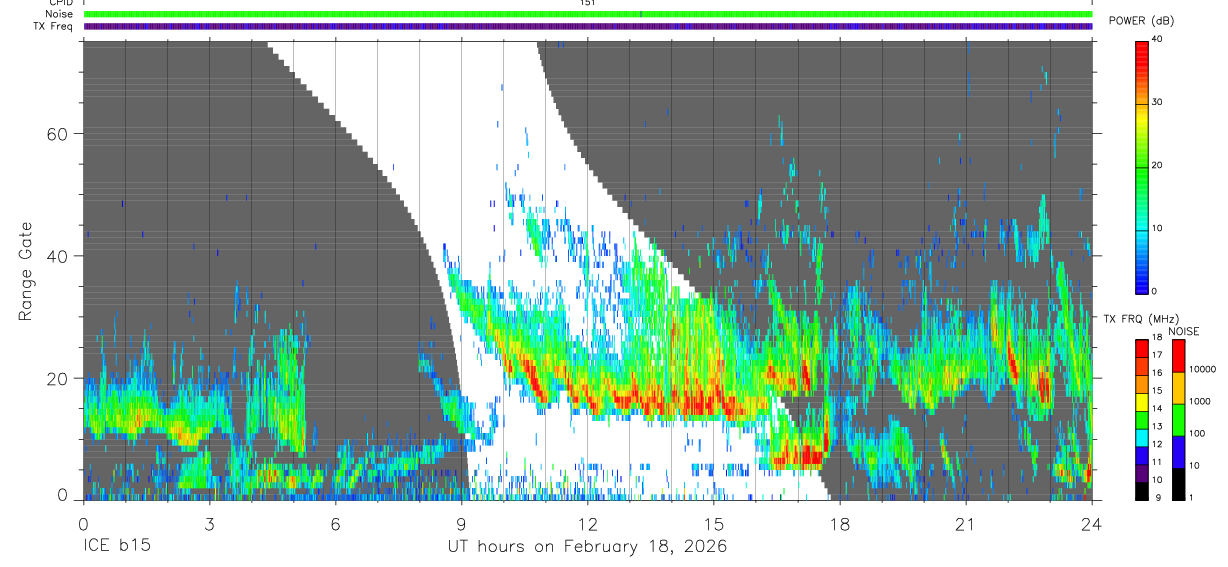Click the 21 tick on UT hours axis
1228x567 pixels.
coord(966,524)
